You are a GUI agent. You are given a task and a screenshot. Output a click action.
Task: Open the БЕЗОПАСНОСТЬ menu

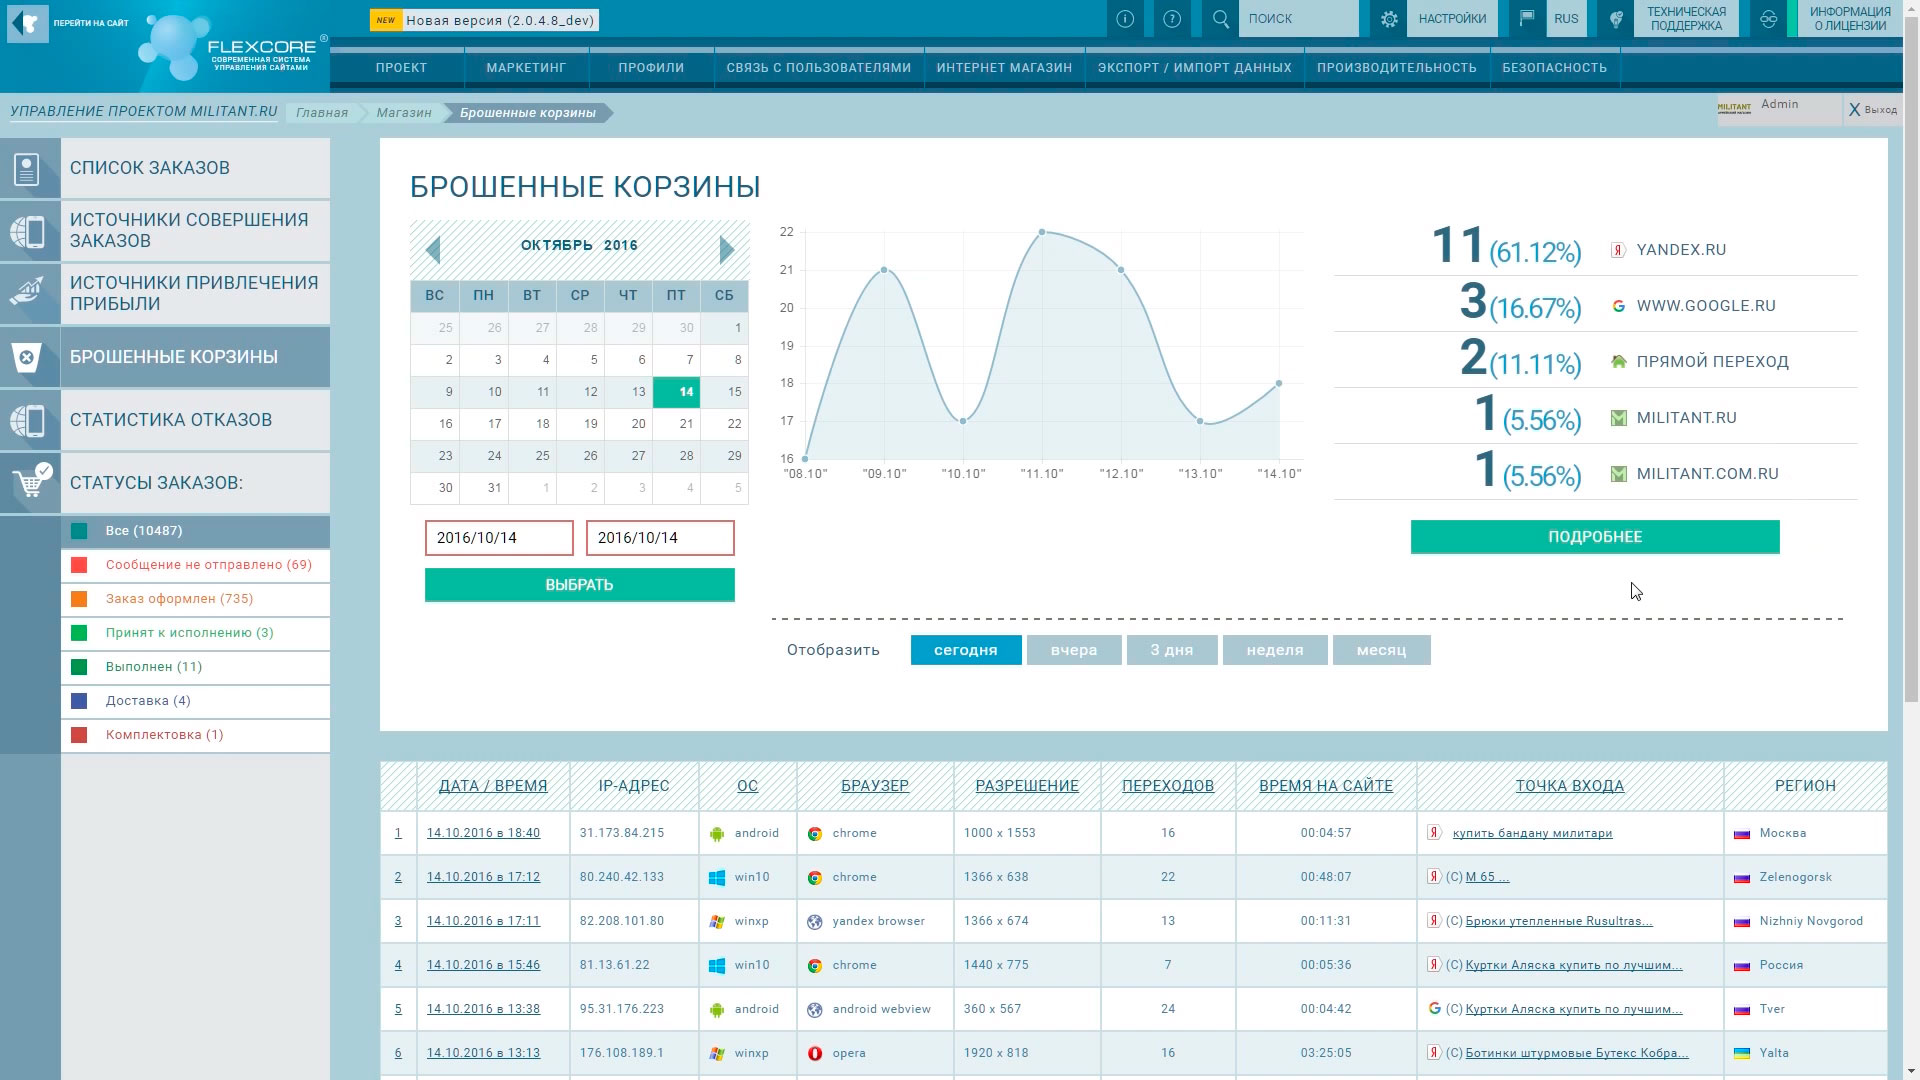1554,68
